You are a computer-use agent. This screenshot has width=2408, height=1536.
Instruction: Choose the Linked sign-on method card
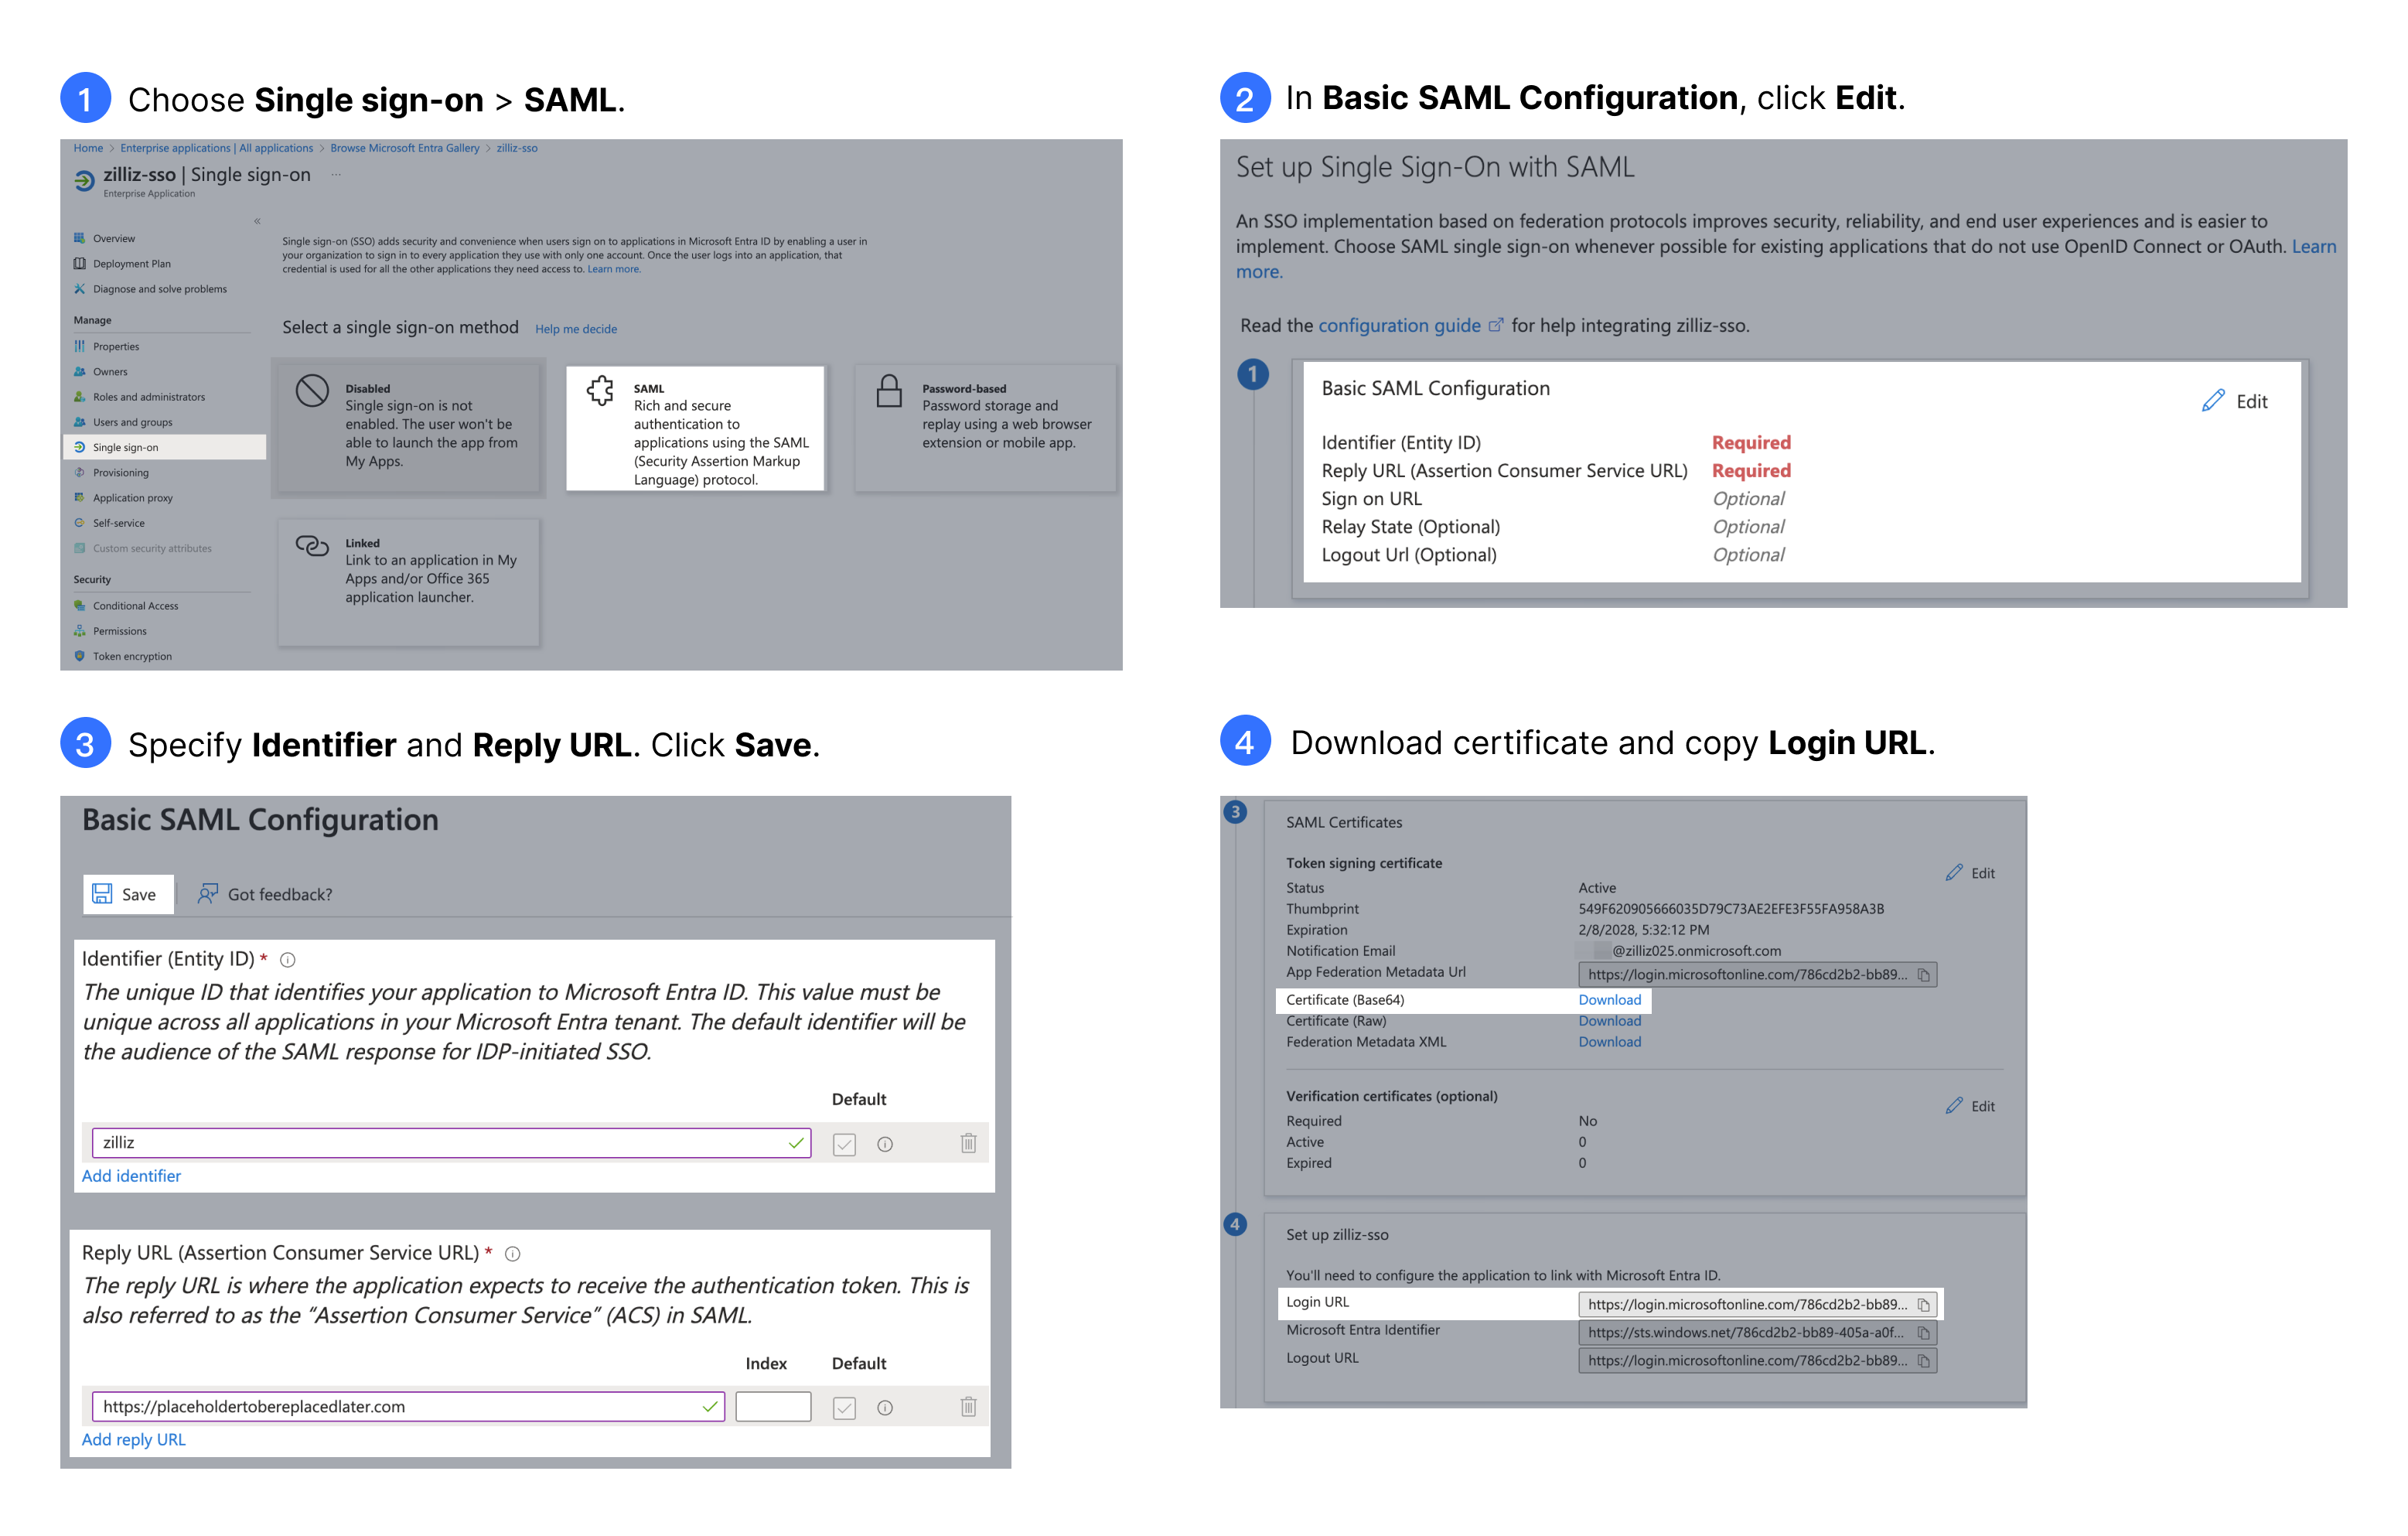coord(409,582)
